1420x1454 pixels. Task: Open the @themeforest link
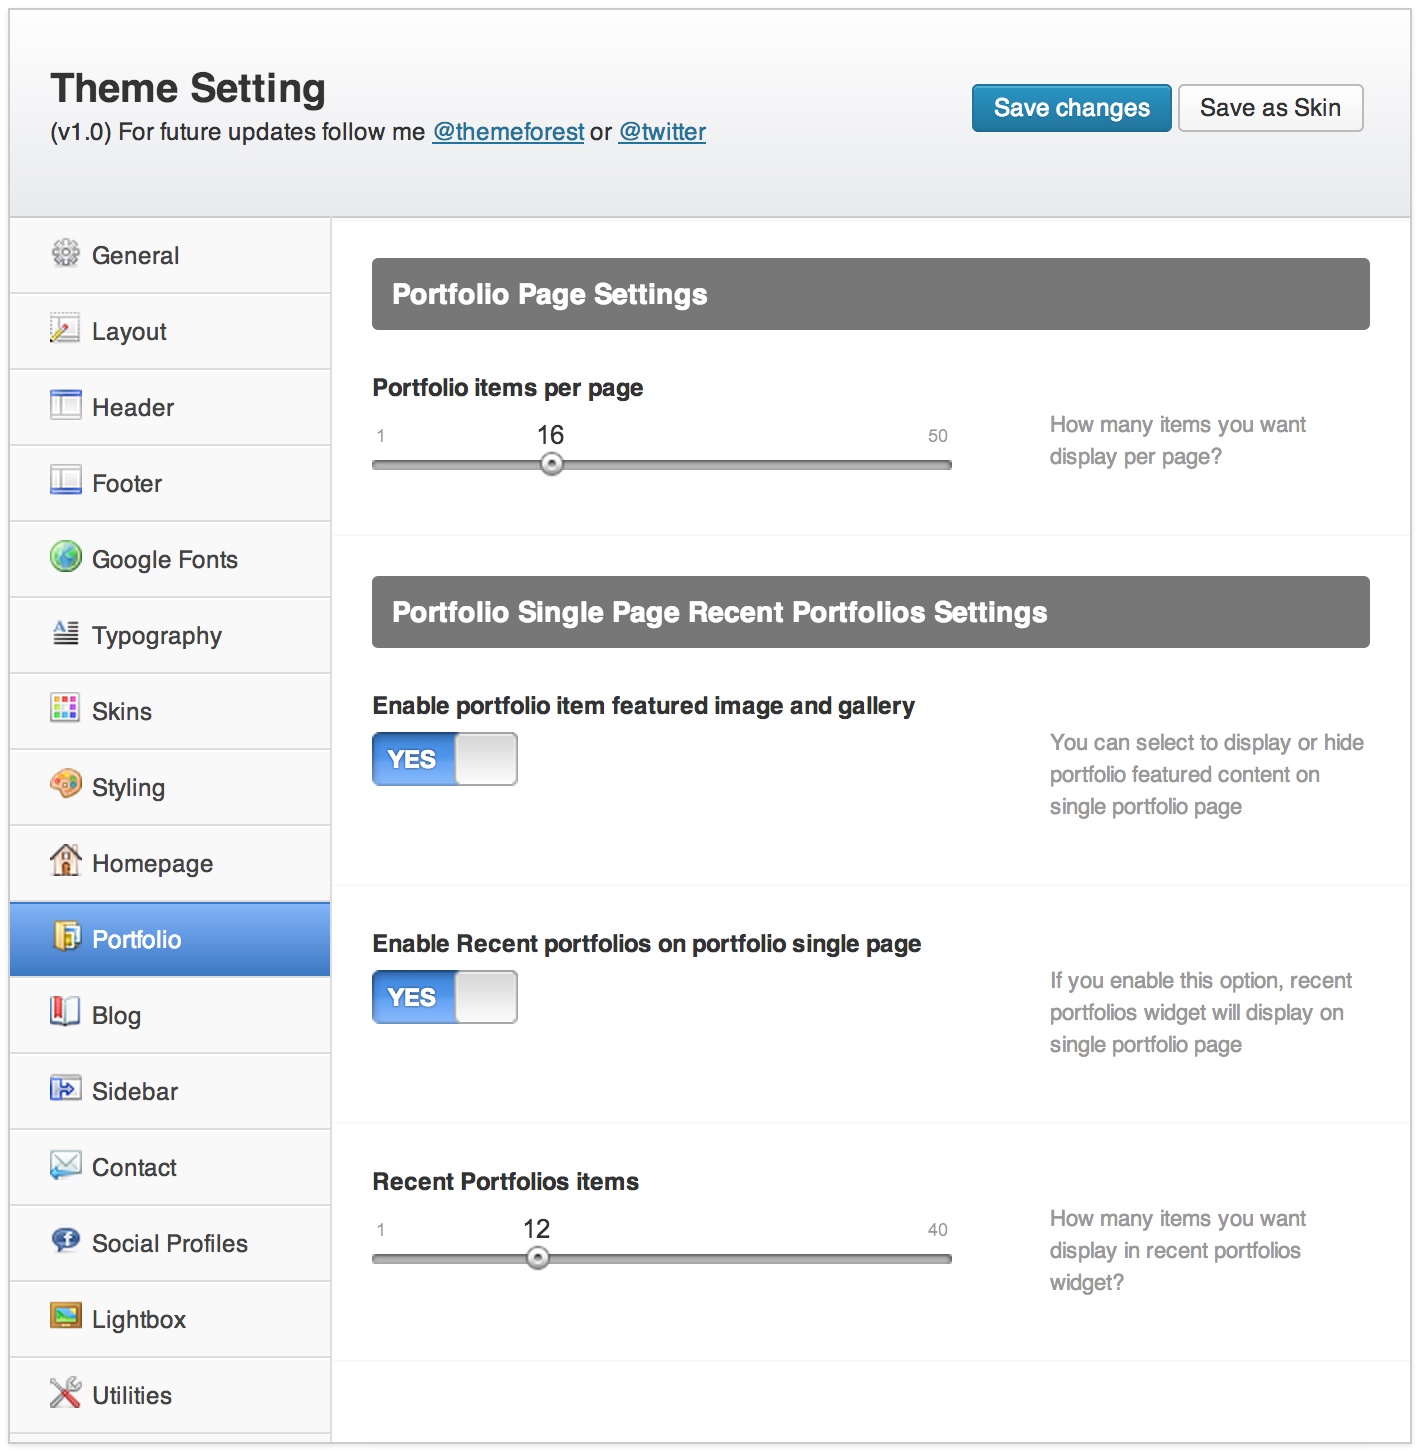(x=508, y=132)
